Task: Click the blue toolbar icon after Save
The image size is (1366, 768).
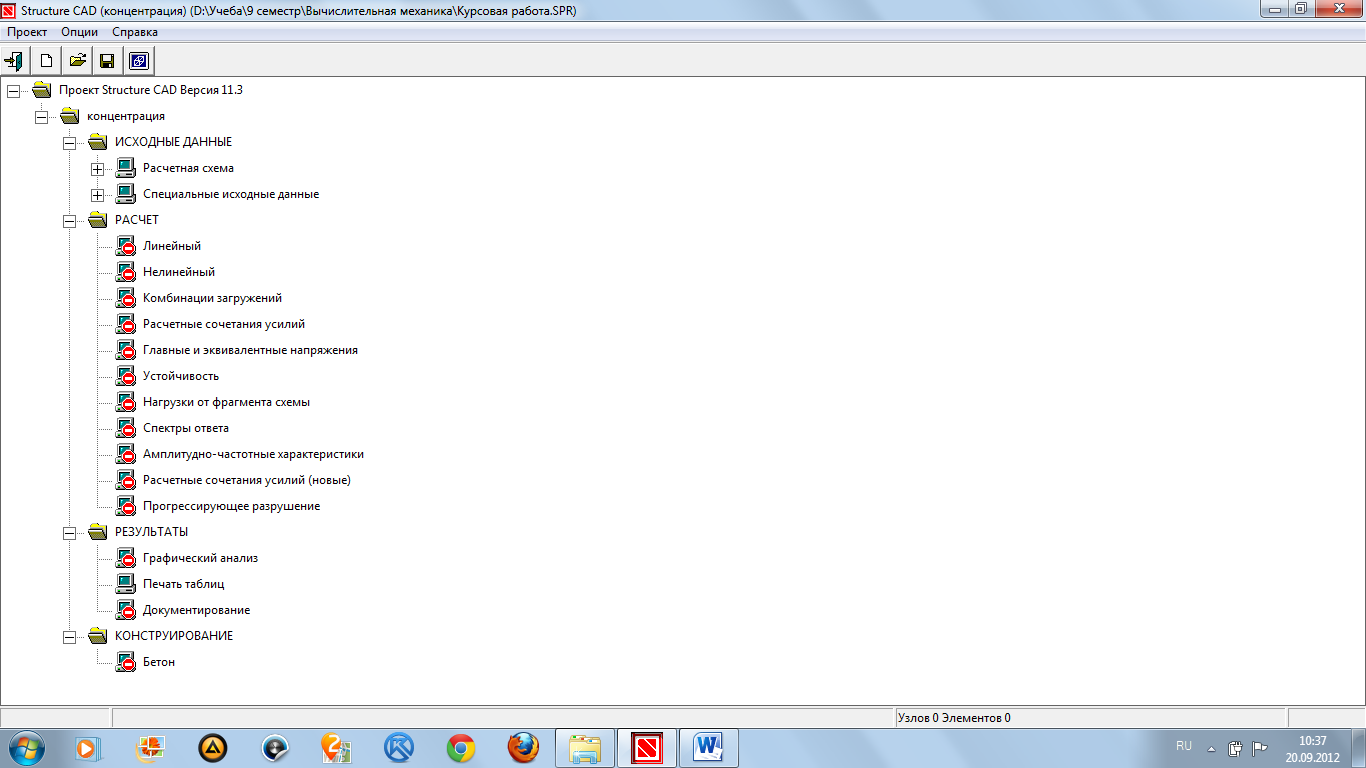Action: pyautogui.click(x=139, y=60)
